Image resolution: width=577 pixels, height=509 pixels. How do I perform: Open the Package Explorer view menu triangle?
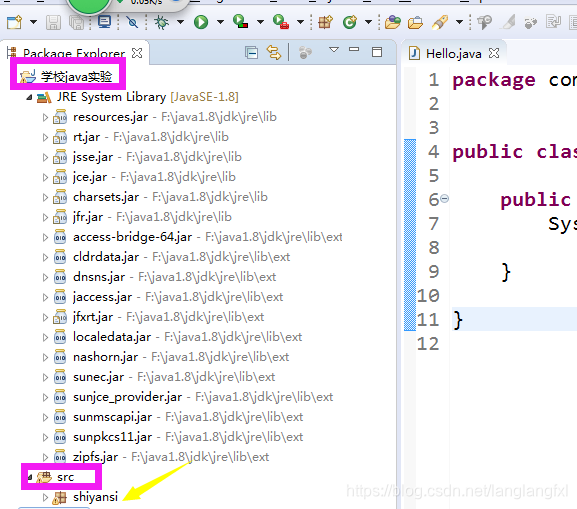click(x=334, y=49)
